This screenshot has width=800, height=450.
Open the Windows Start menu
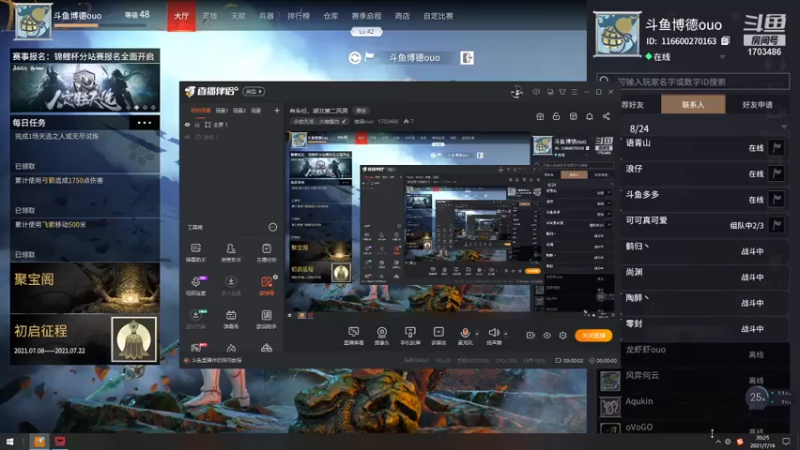[10, 441]
